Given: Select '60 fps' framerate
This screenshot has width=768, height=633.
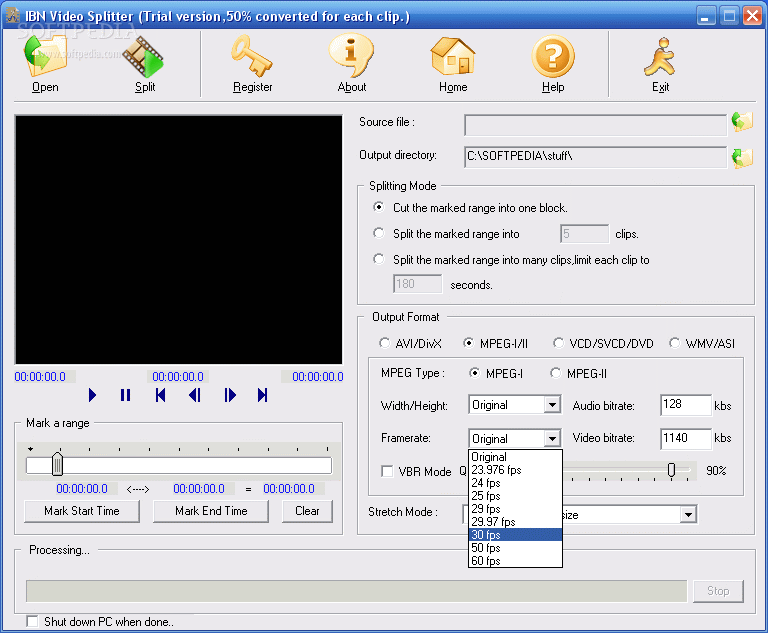Looking at the screenshot, I should tap(515, 560).
